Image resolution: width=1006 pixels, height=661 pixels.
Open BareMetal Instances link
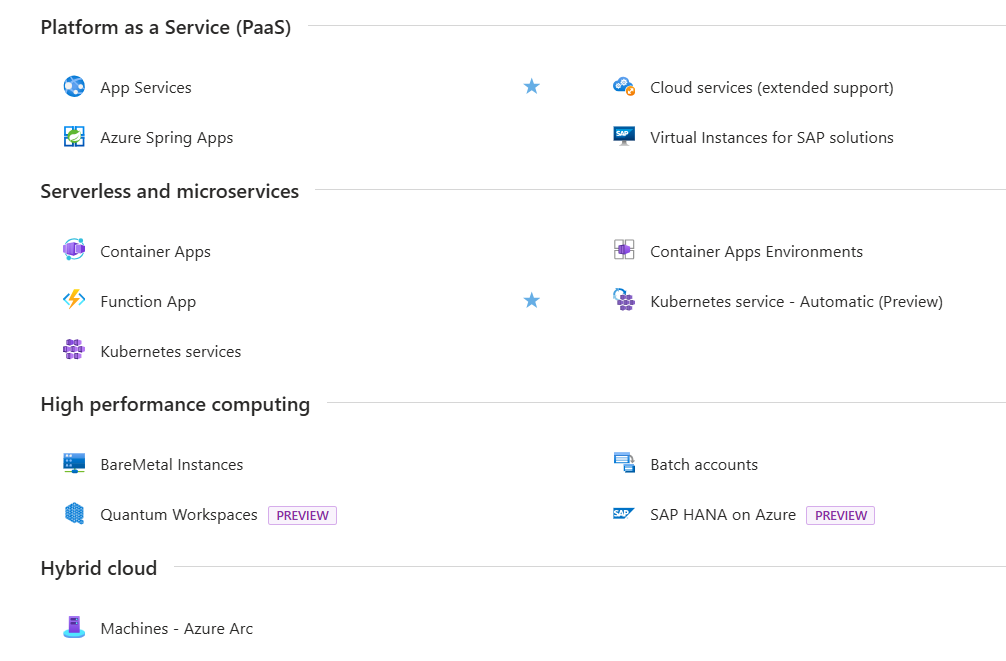172,465
